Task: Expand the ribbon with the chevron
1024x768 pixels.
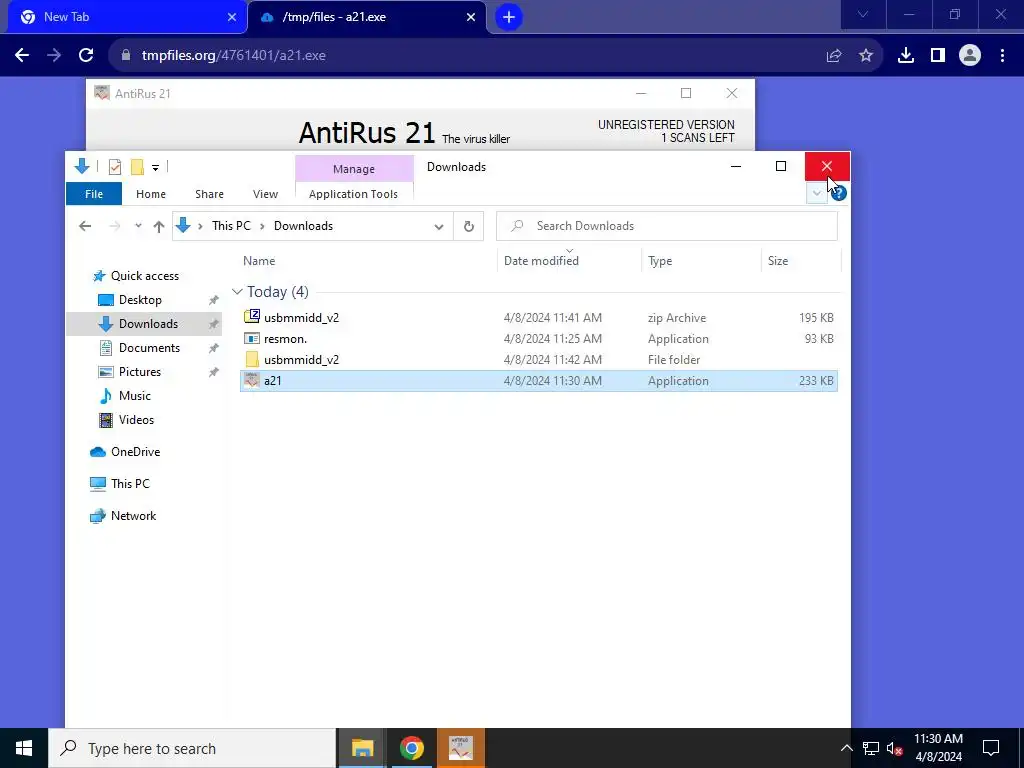Action: point(816,193)
